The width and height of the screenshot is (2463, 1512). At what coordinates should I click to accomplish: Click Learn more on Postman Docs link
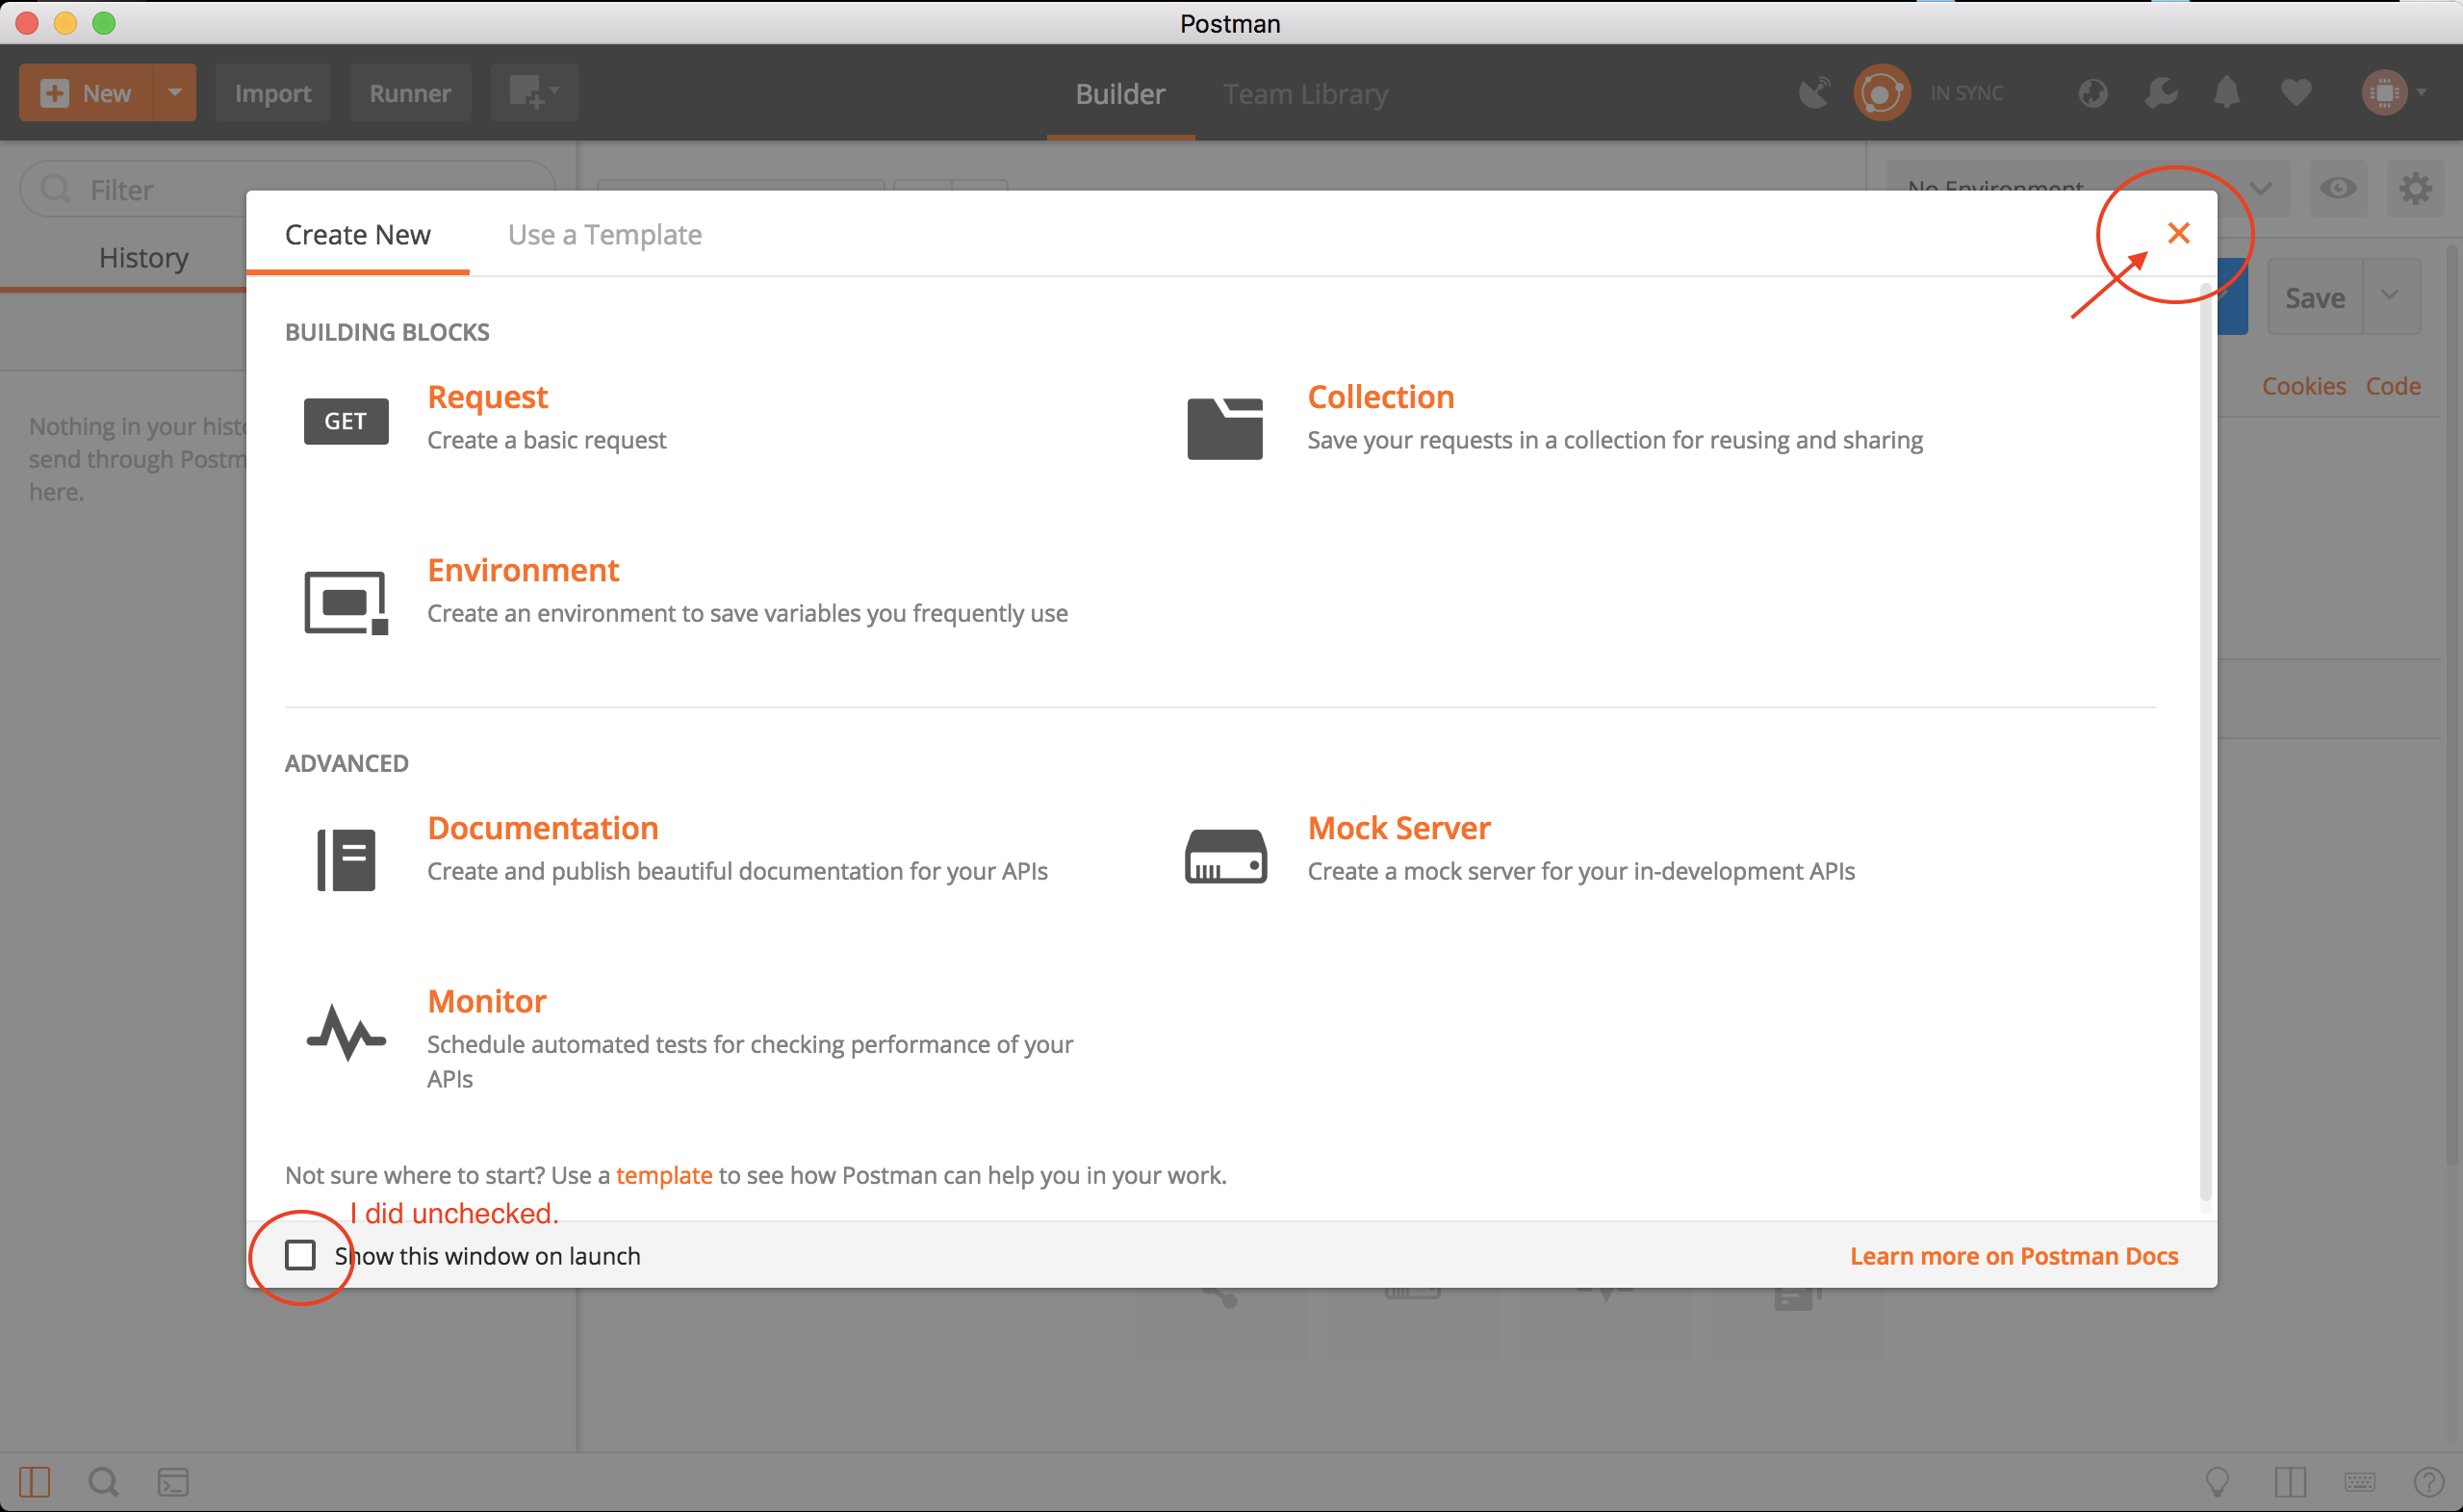click(2014, 1255)
